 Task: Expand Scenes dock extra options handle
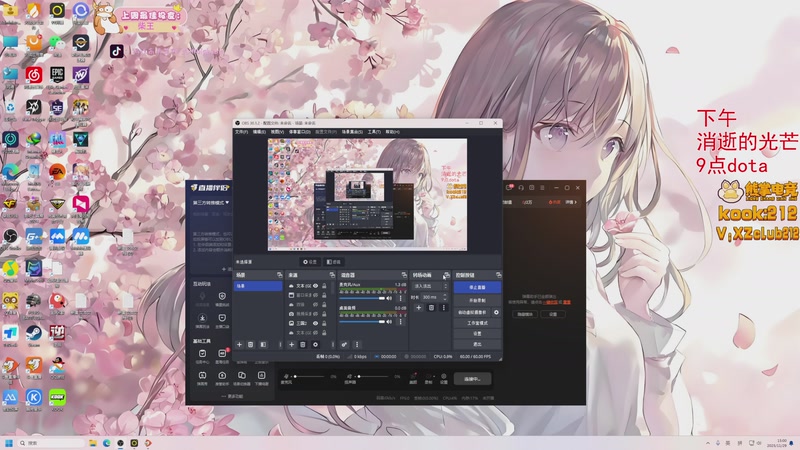pos(281,344)
